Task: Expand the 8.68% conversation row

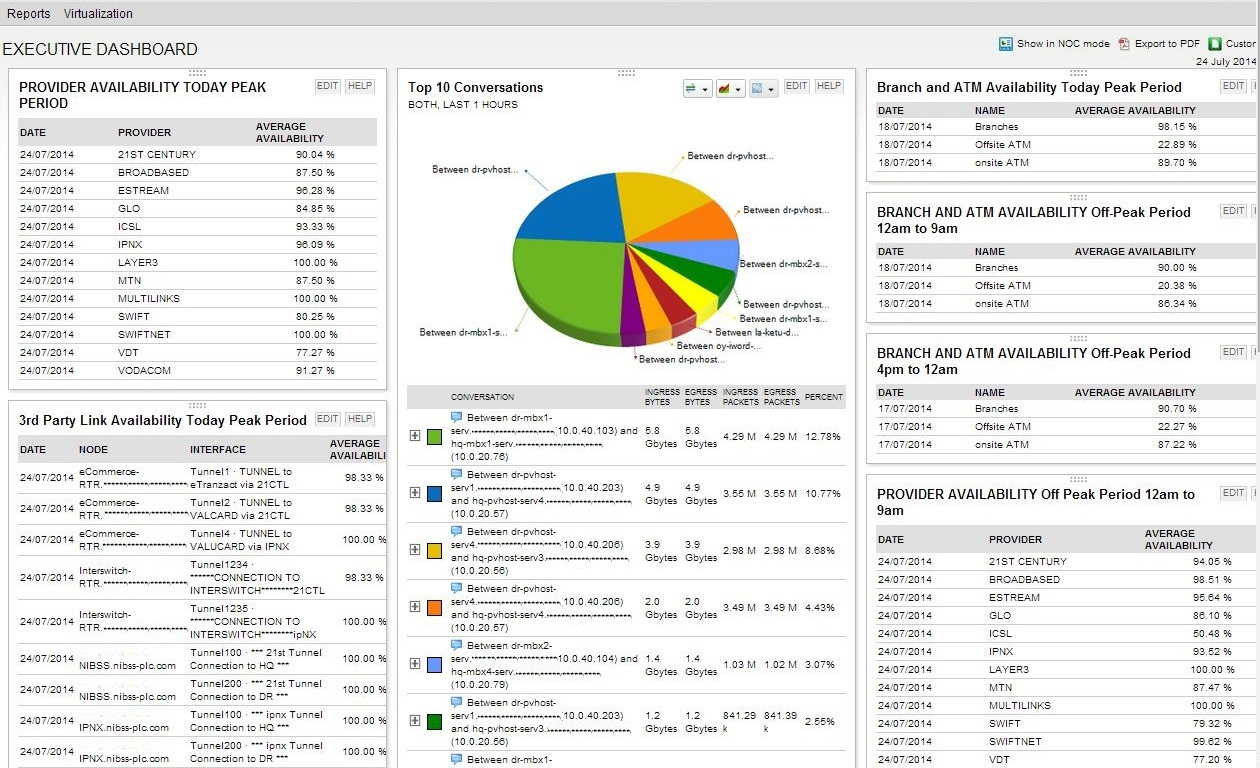Action: (415, 550)
